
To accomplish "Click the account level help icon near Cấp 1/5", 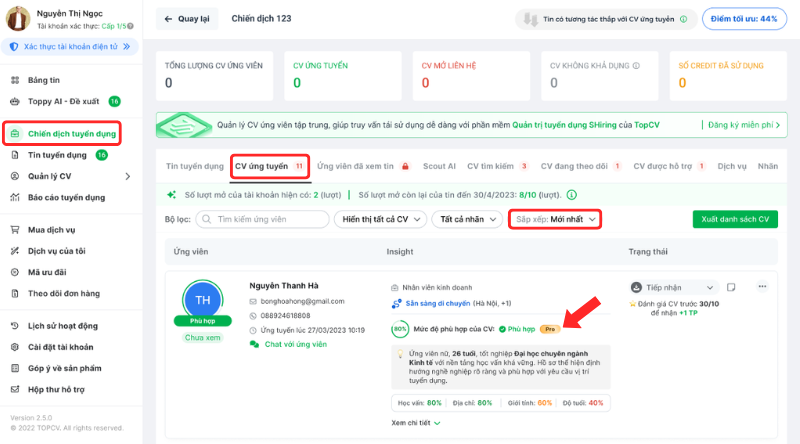I will click(131, 26).
